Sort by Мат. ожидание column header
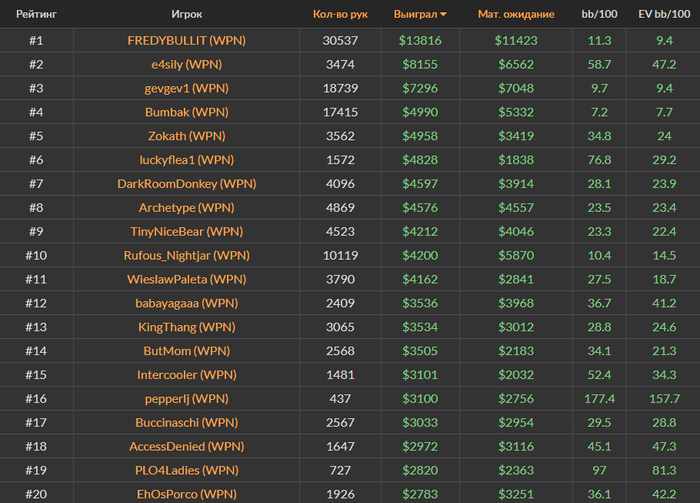The height and width of the screenshot is (503, 700). (516, 14)
